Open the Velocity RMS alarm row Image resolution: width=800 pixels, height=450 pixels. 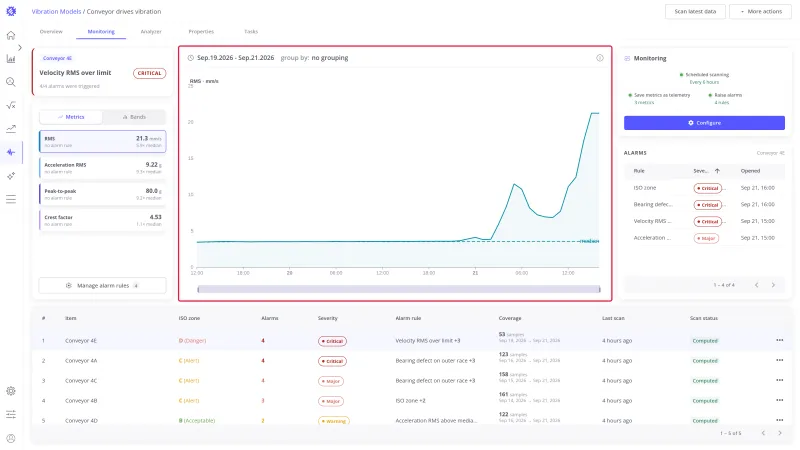point(704,221)
